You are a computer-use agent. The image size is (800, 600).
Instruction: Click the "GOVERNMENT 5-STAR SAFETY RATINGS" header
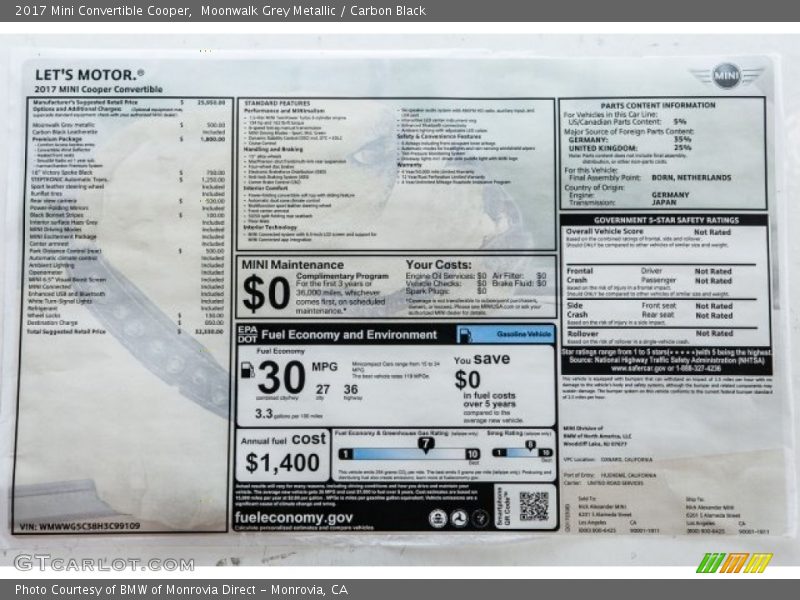point(666,220)
